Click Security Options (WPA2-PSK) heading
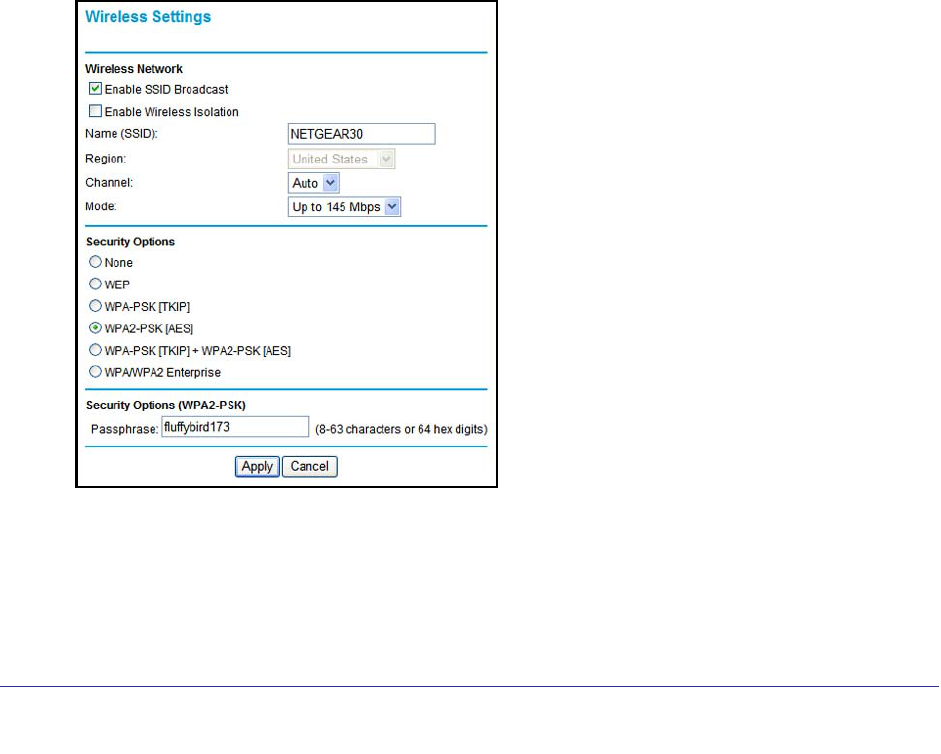Viewport: 941px width, 754px height. point(166,405)
